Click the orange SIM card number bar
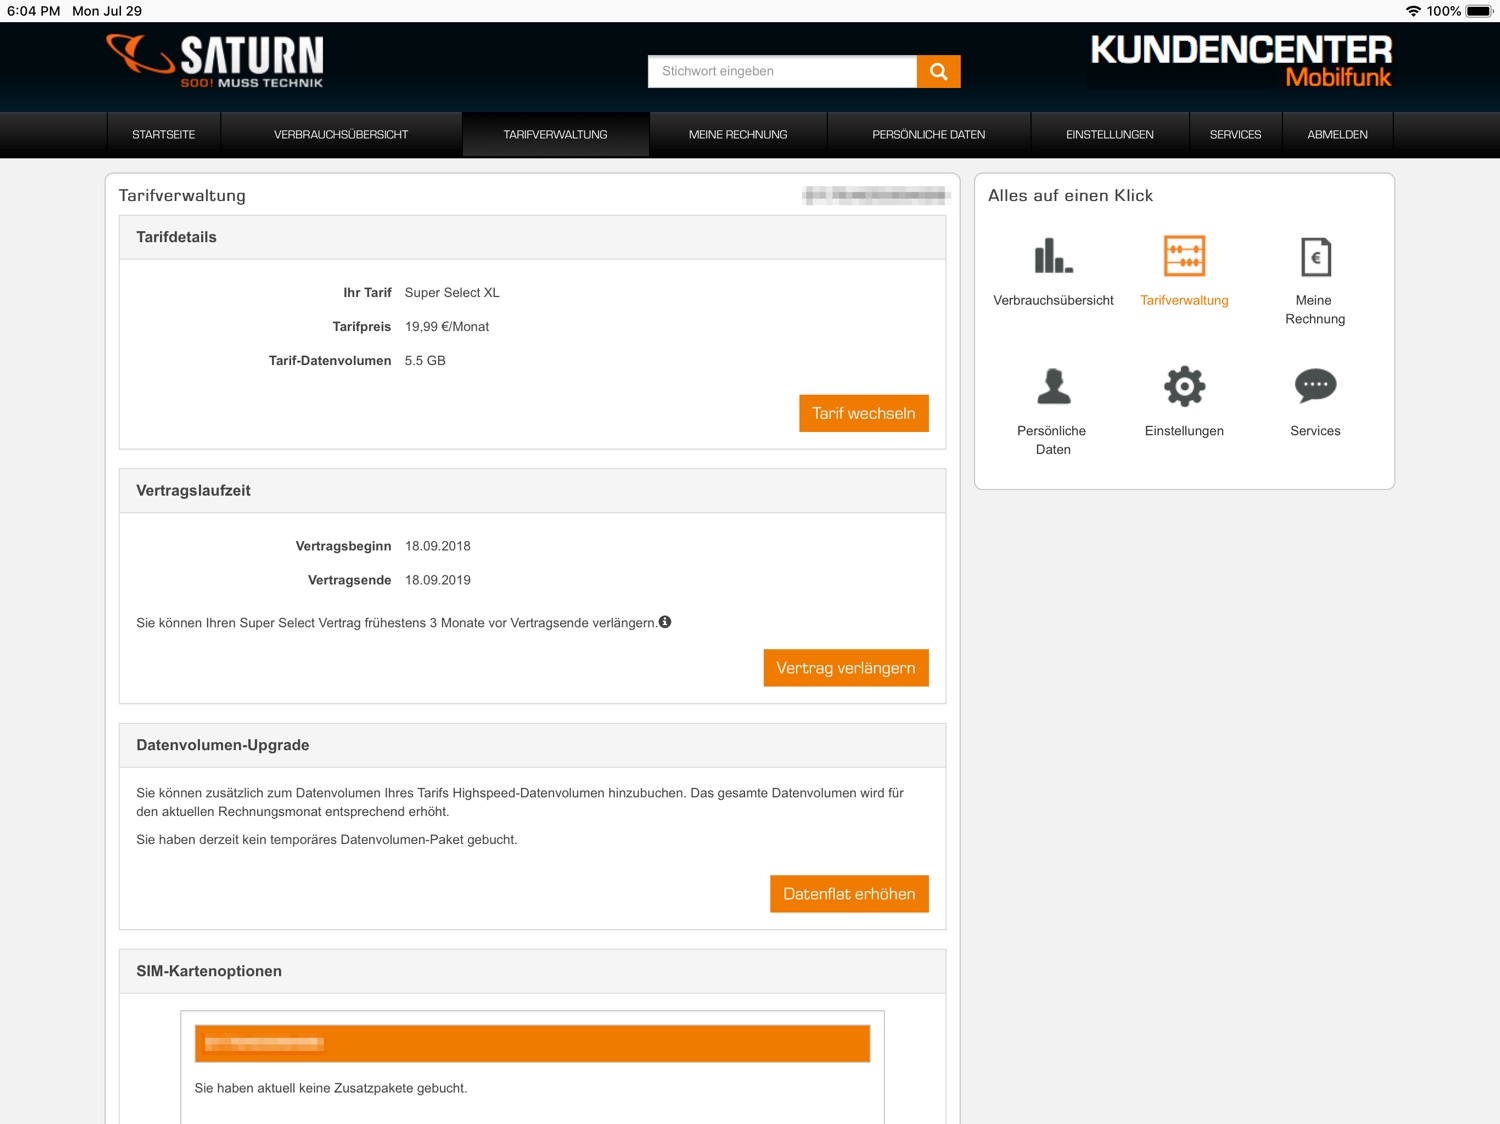 click(x=532, y=1043)
